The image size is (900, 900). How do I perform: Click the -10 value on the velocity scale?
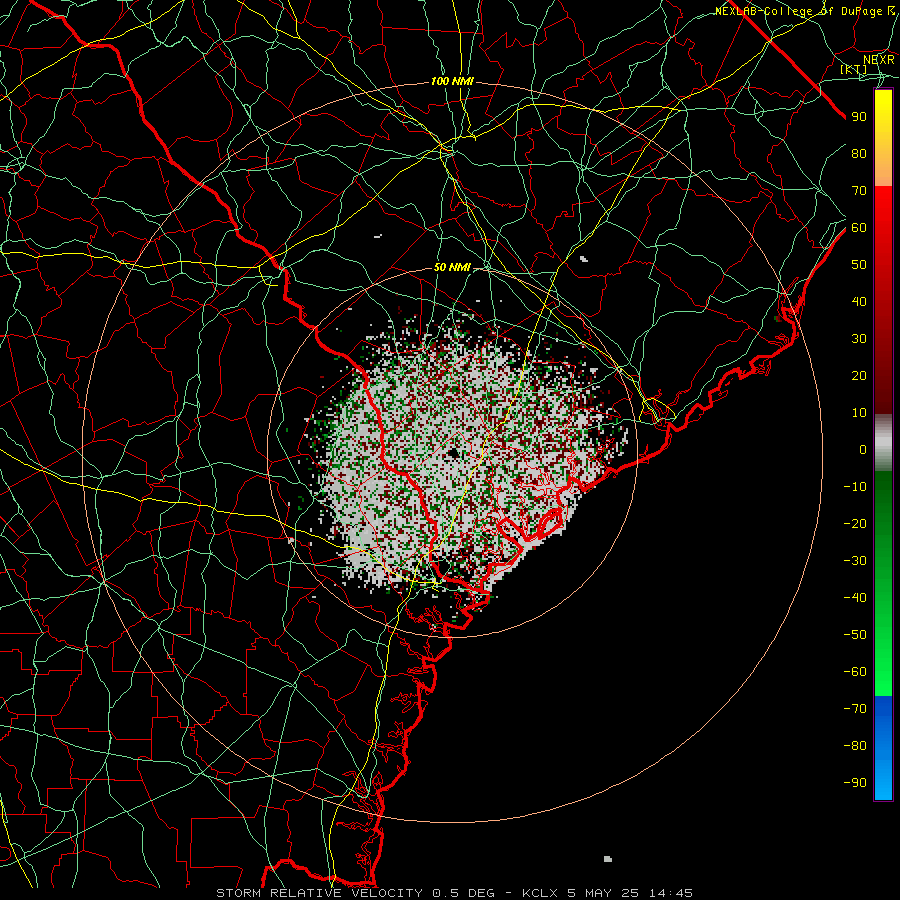(x=855, y=487)
